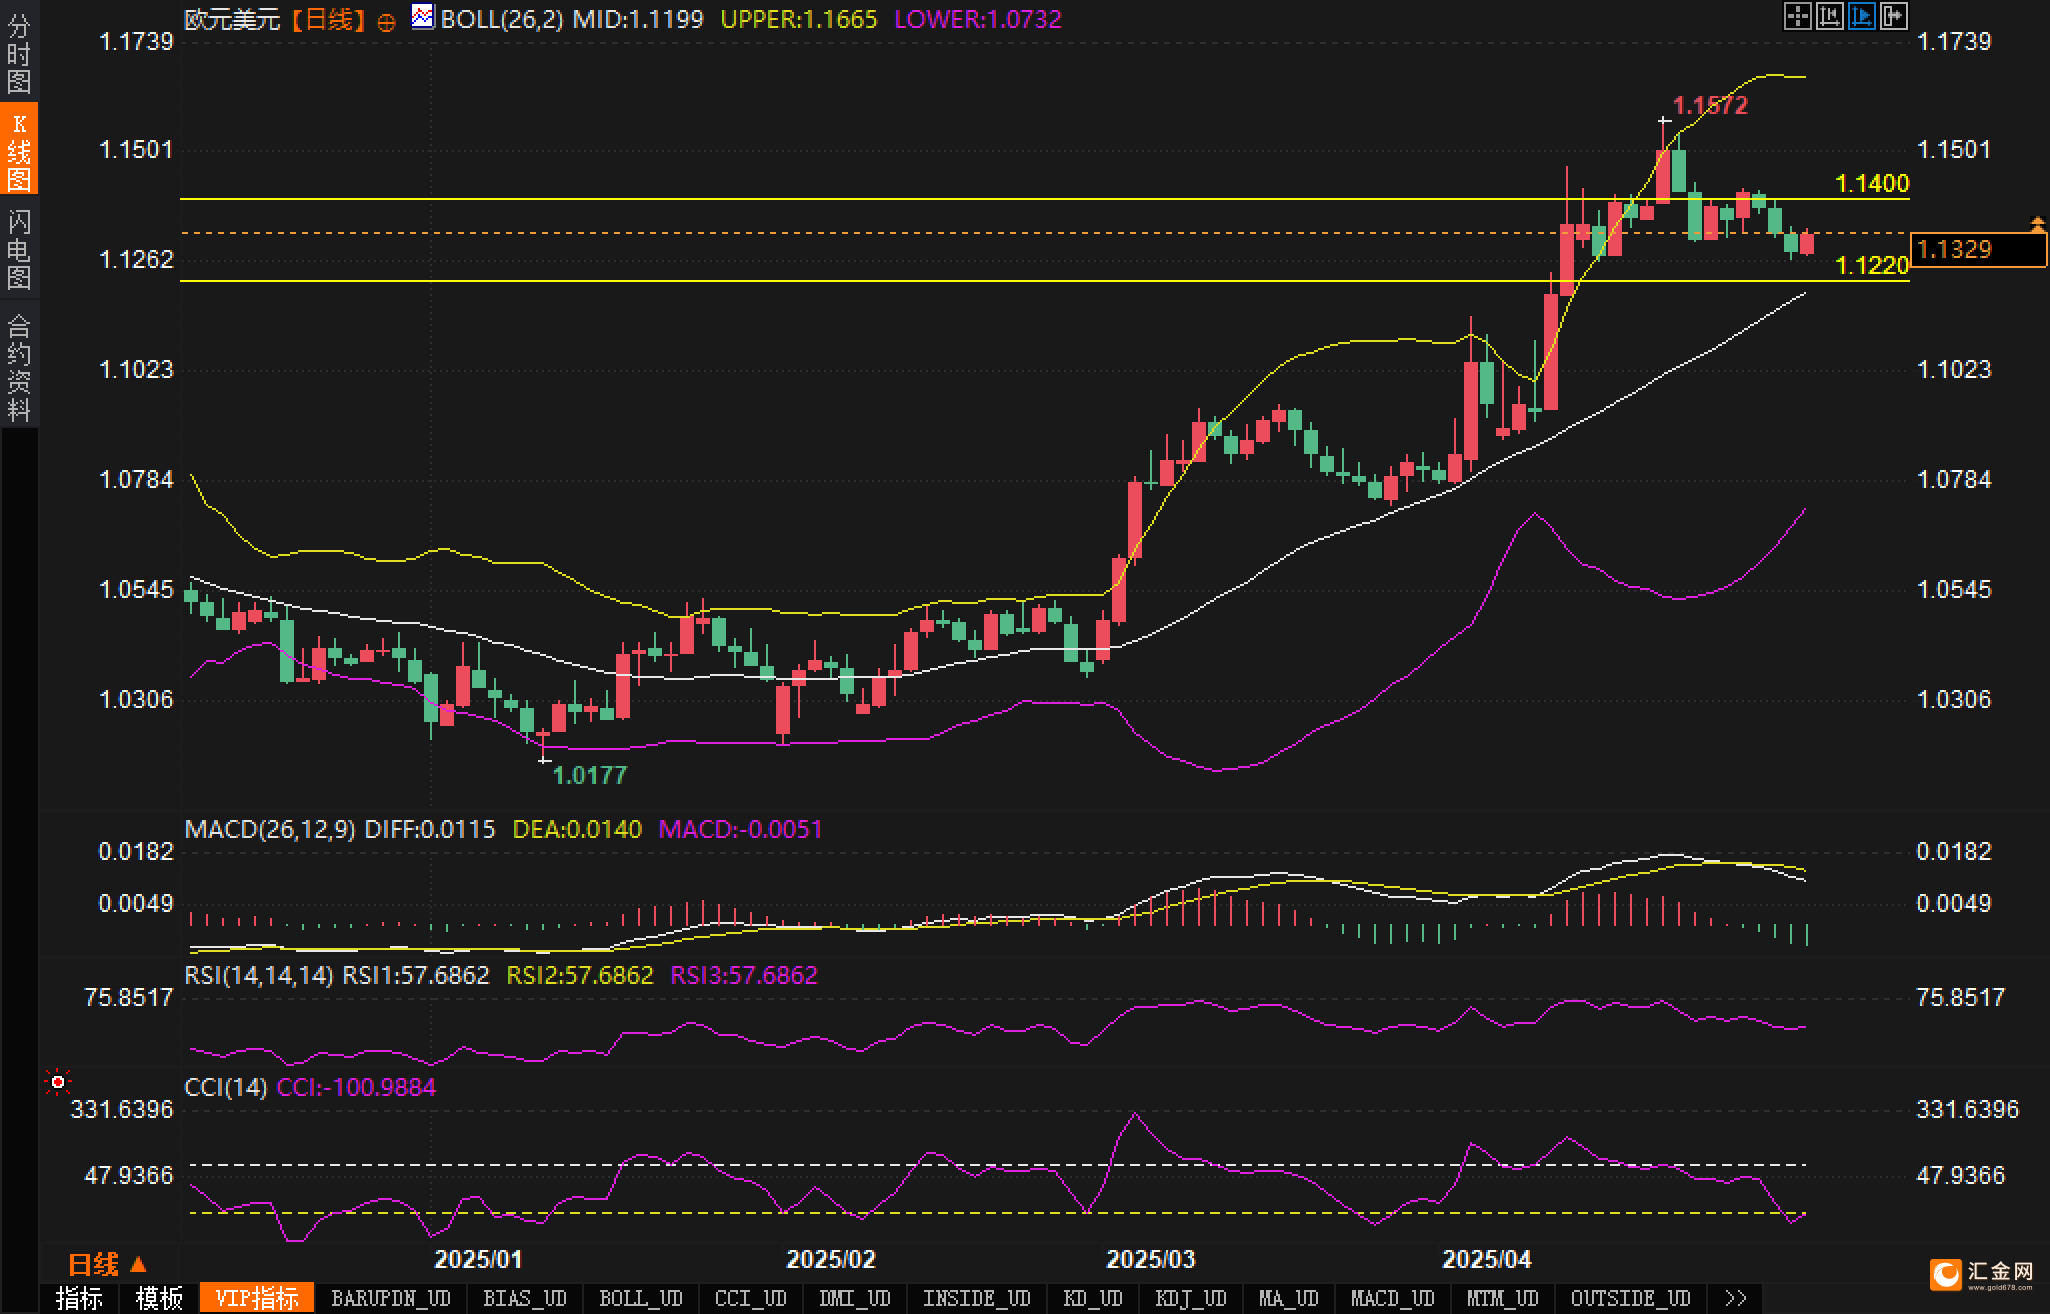
Task: Open the 闪电图 sidebar view
Action: pos(19,249)
